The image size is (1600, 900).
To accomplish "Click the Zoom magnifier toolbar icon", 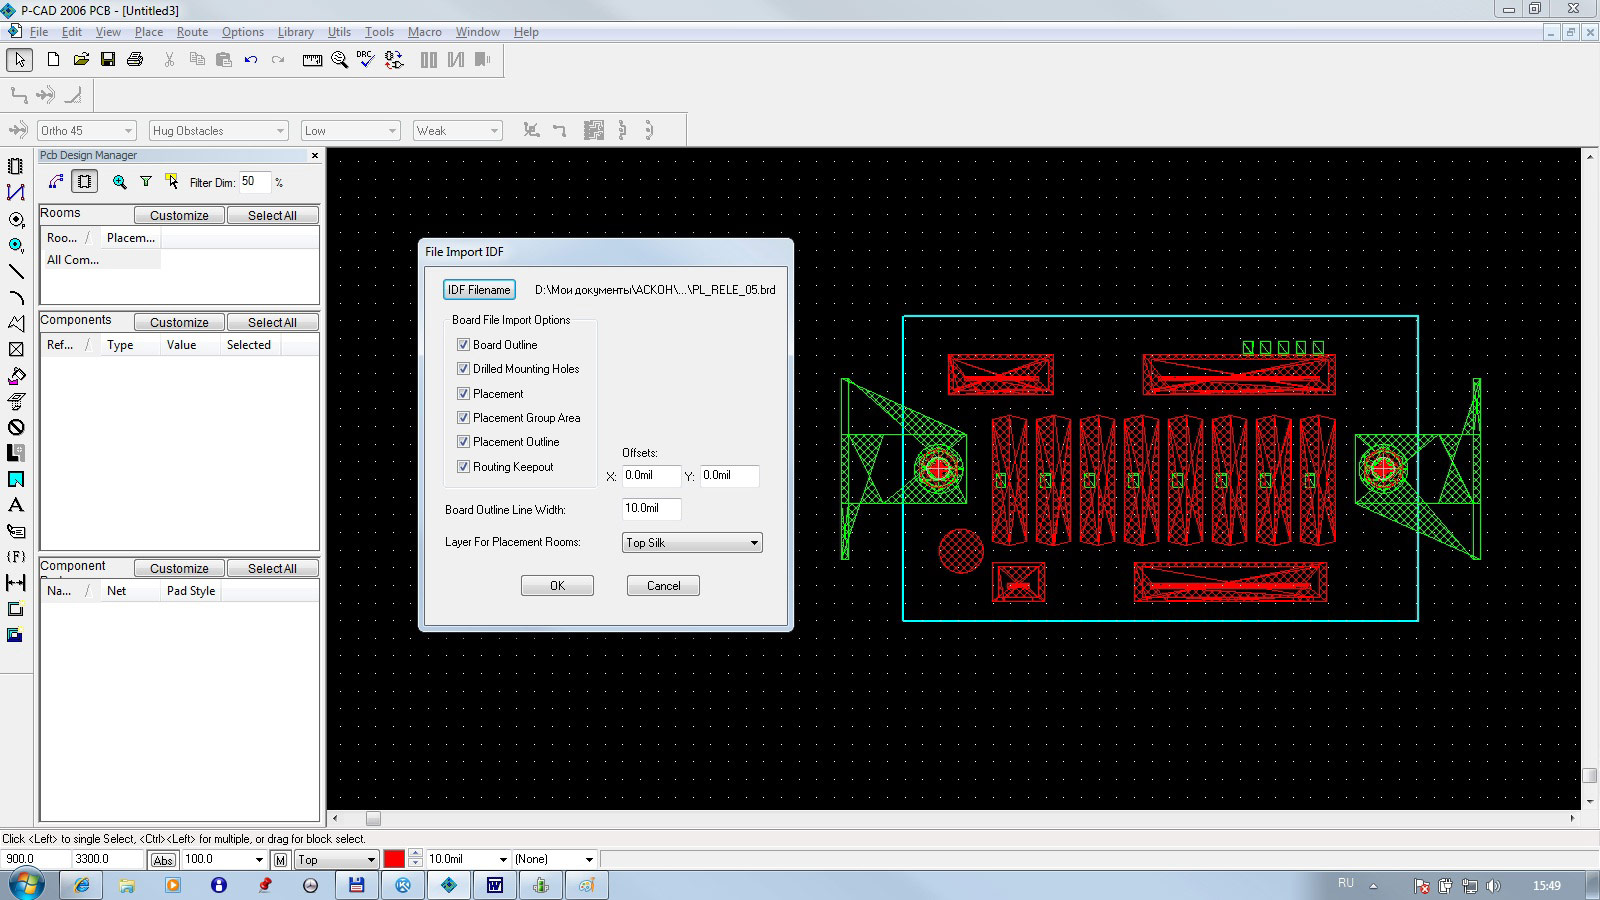I will point(340,60).
